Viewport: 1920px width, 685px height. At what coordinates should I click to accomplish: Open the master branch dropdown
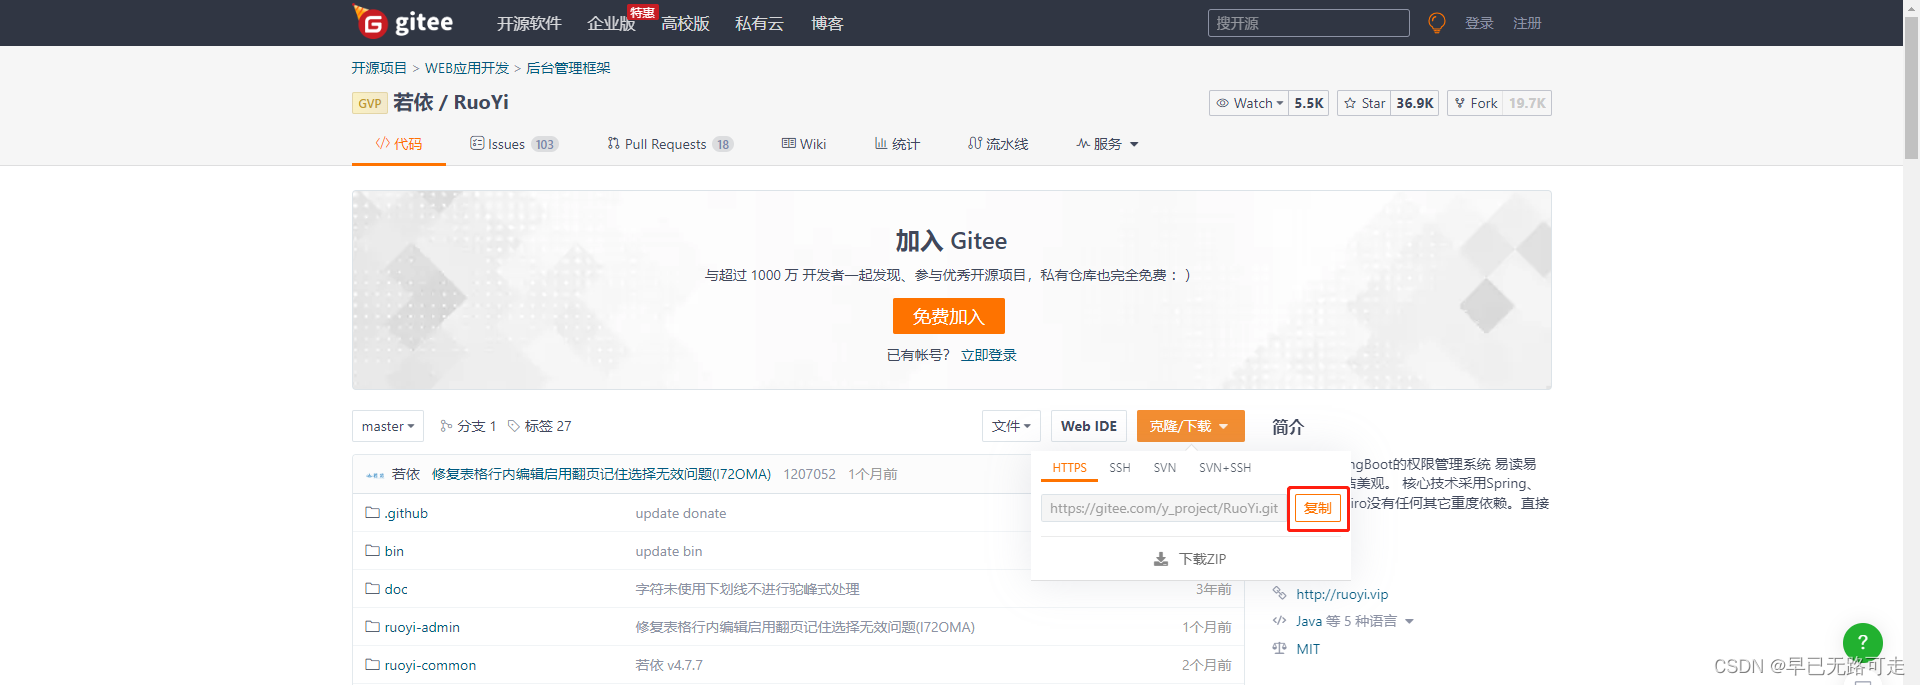pos(388,426)
